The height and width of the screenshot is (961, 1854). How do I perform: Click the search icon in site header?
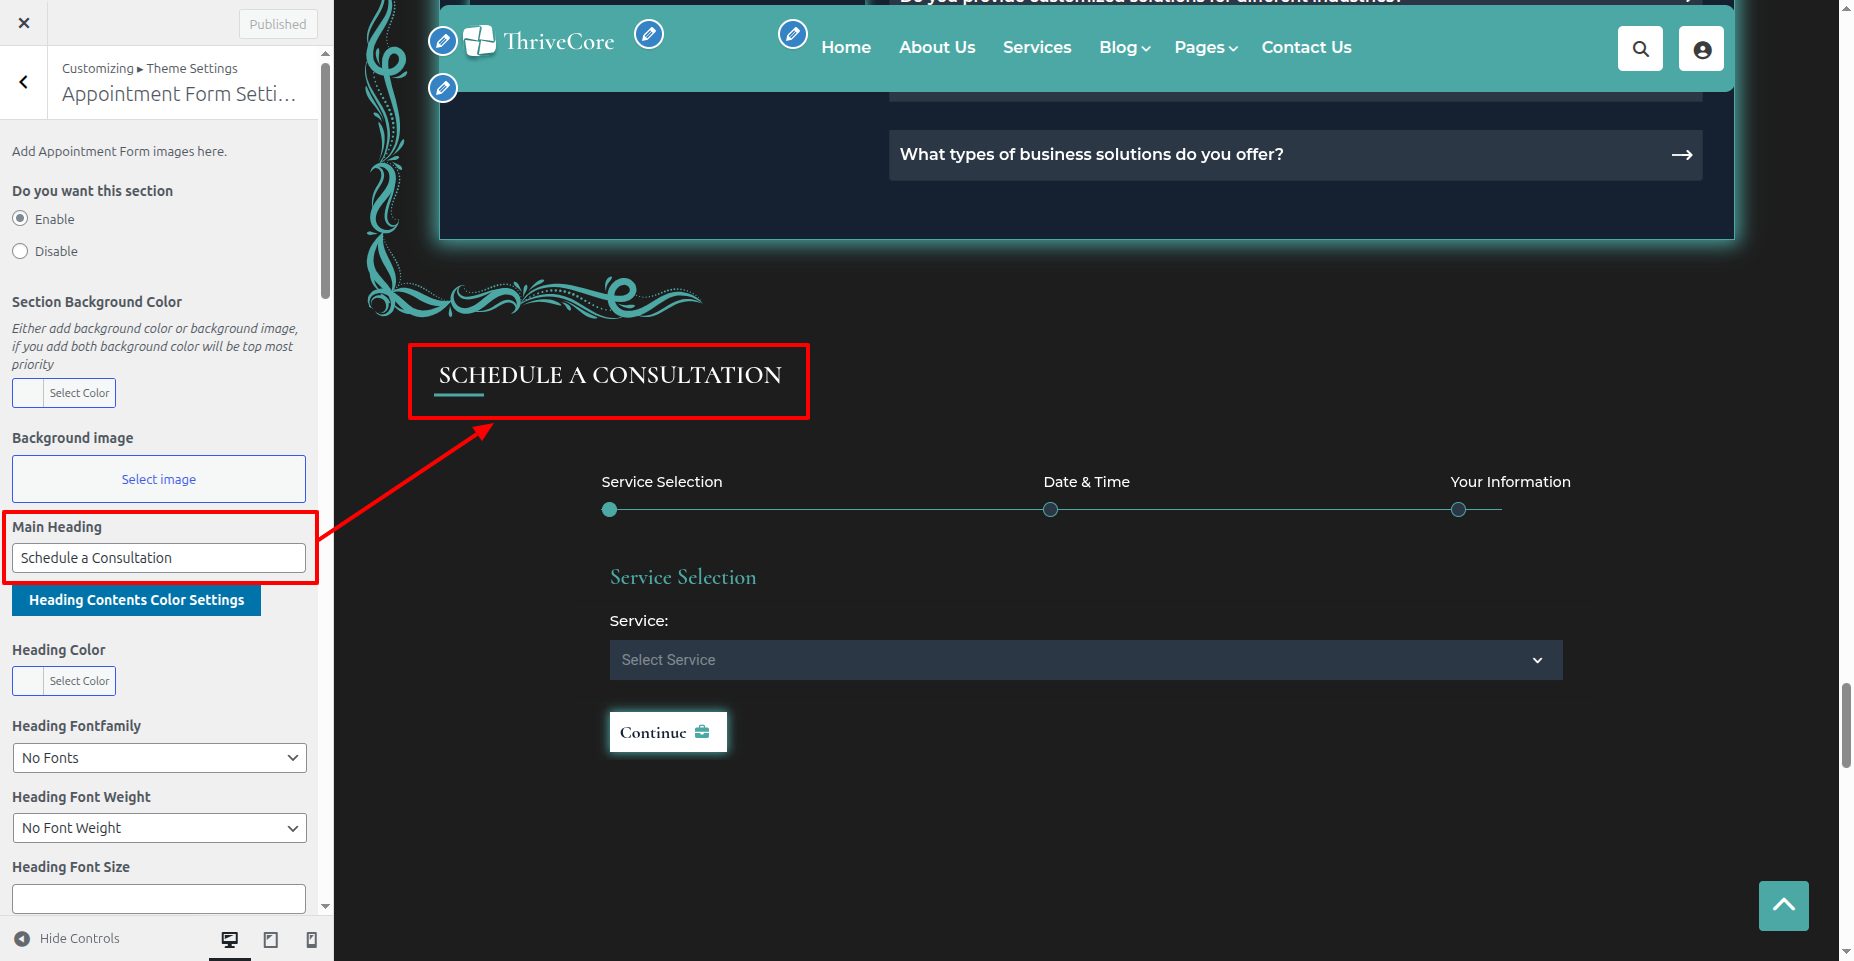pyautogui.click(x=1640, y=49)
